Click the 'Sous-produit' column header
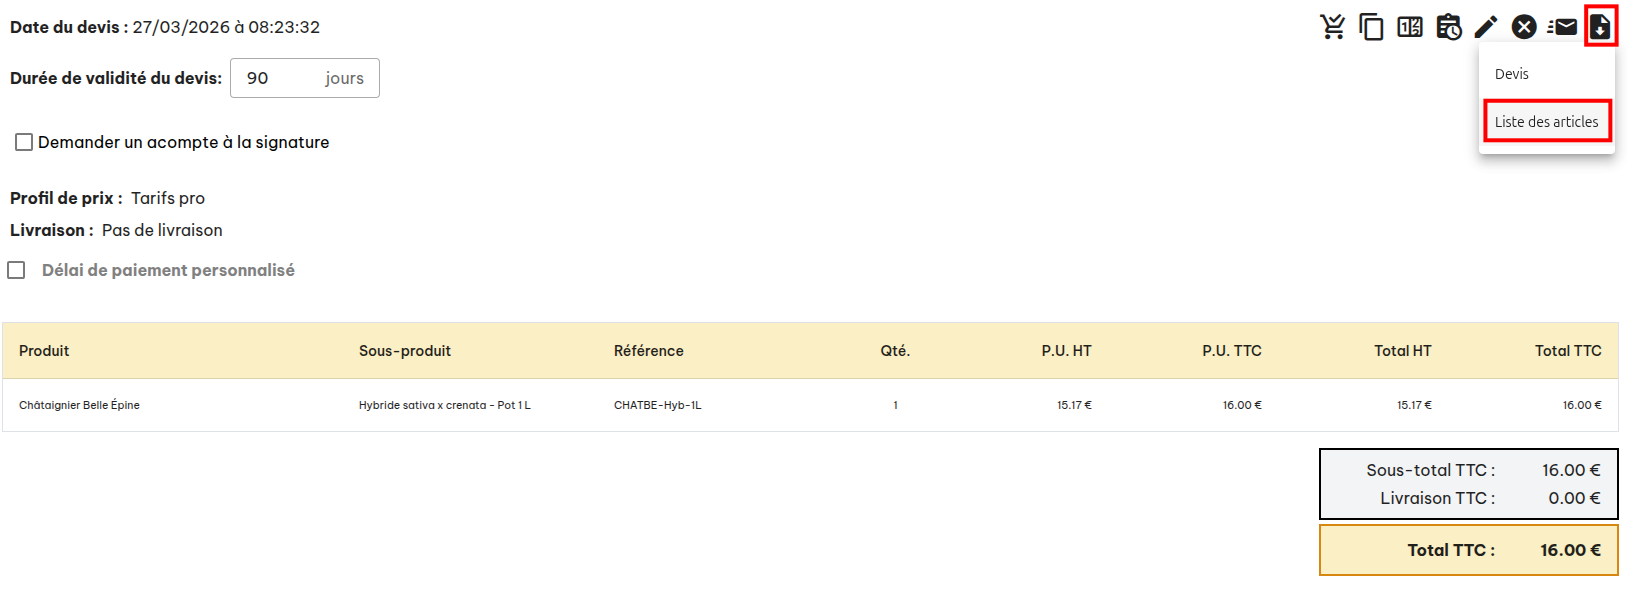Screen dimensions: 1627x593 point(405,351)
